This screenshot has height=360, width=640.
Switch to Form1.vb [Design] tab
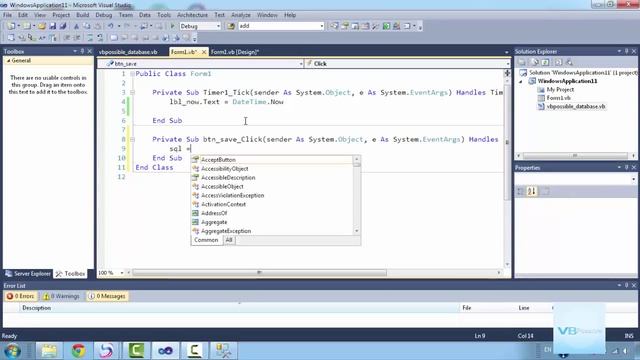235,52
